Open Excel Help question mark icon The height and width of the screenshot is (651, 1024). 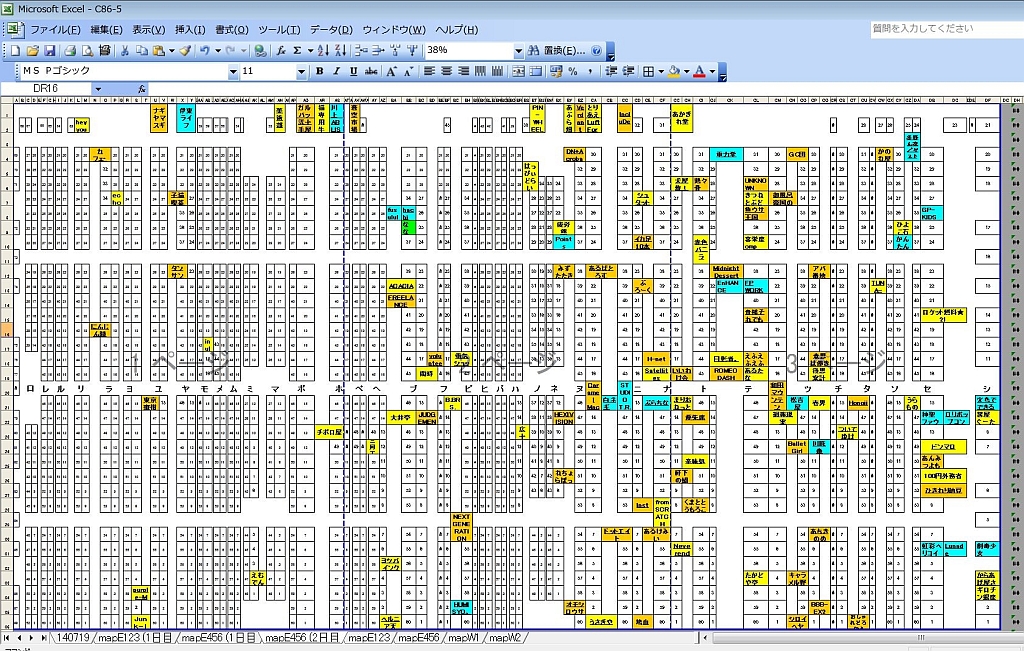596,50
